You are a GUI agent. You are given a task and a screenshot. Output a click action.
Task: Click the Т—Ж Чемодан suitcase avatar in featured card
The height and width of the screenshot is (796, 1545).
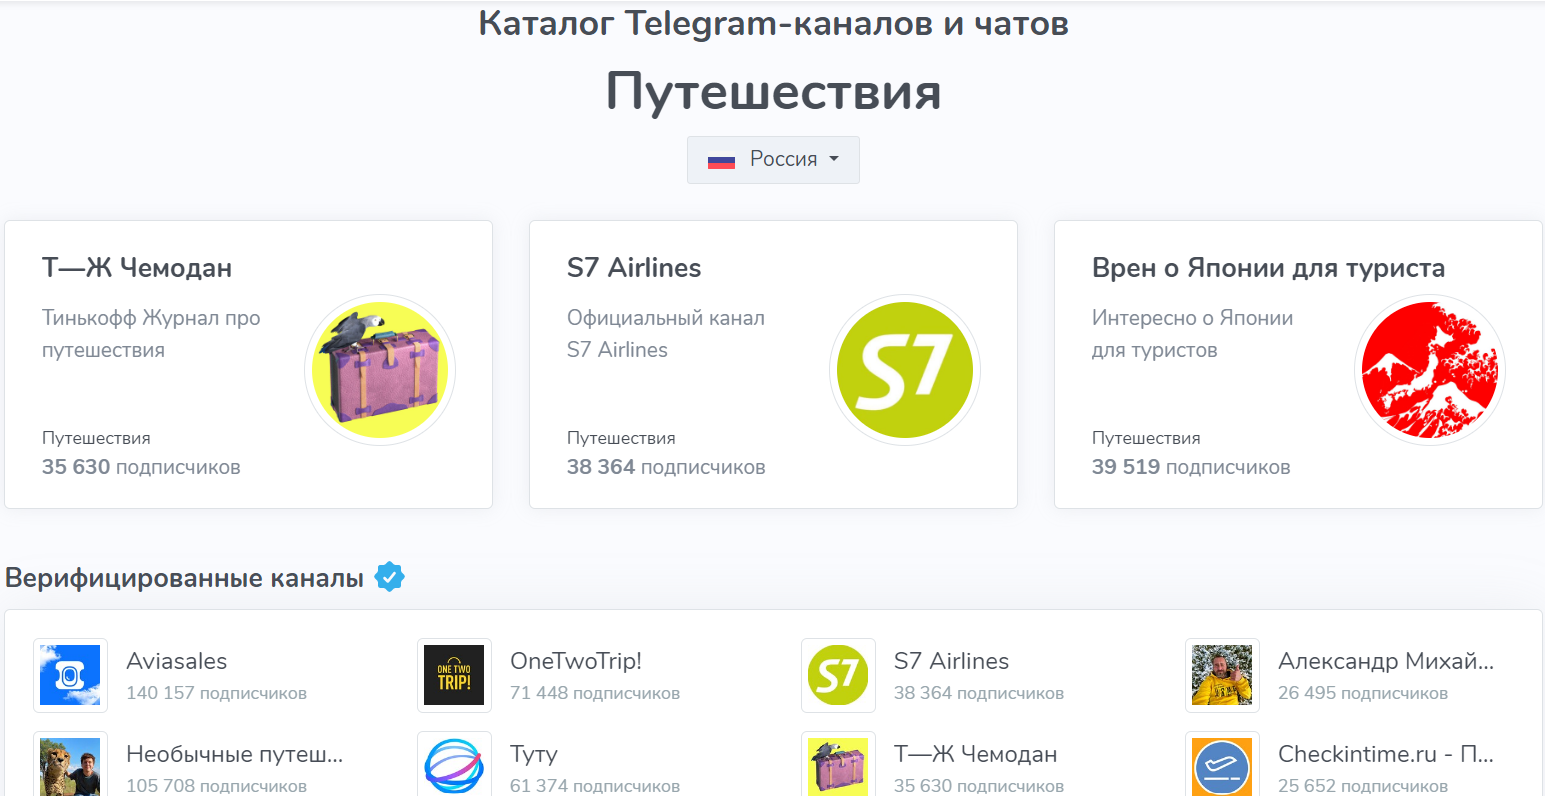(x=380, y=370)
